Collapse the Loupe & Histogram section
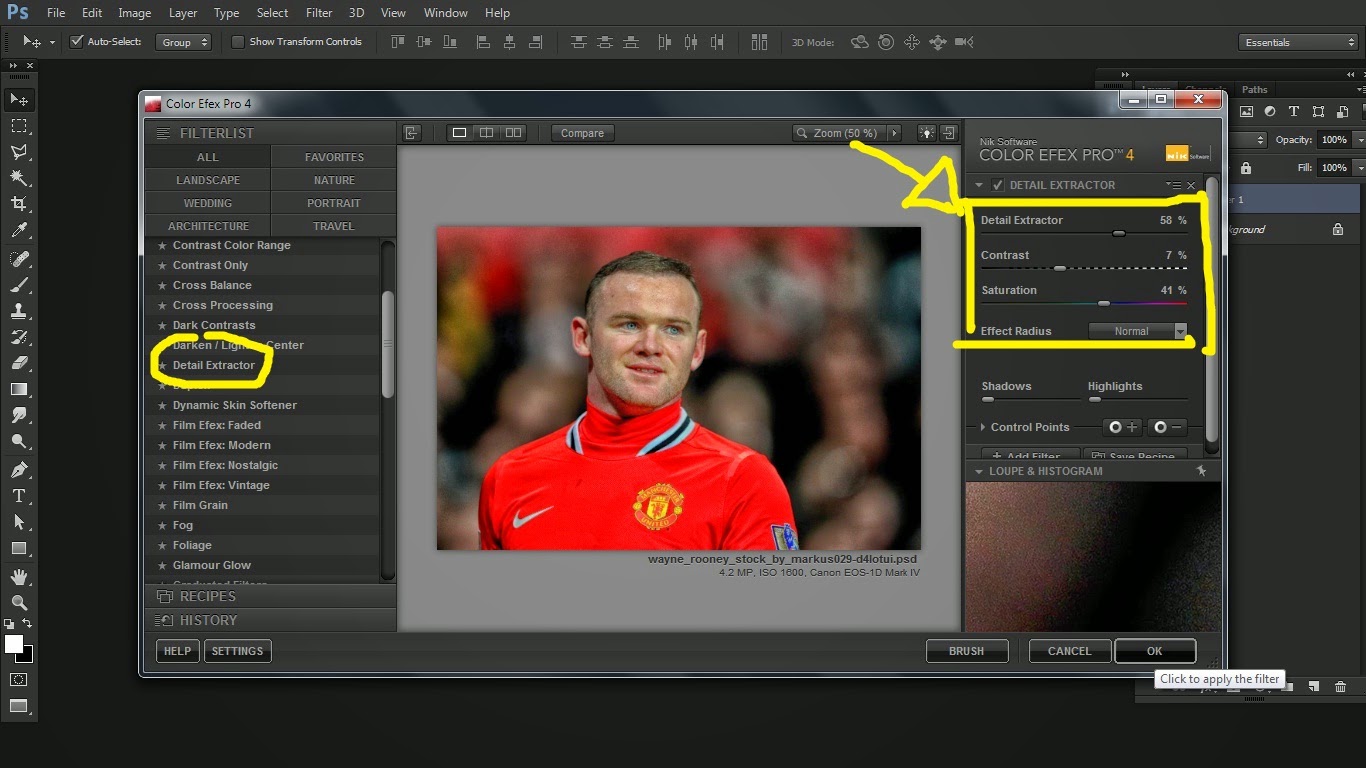Screen dimensions: 1366x768 pos(979,471)
